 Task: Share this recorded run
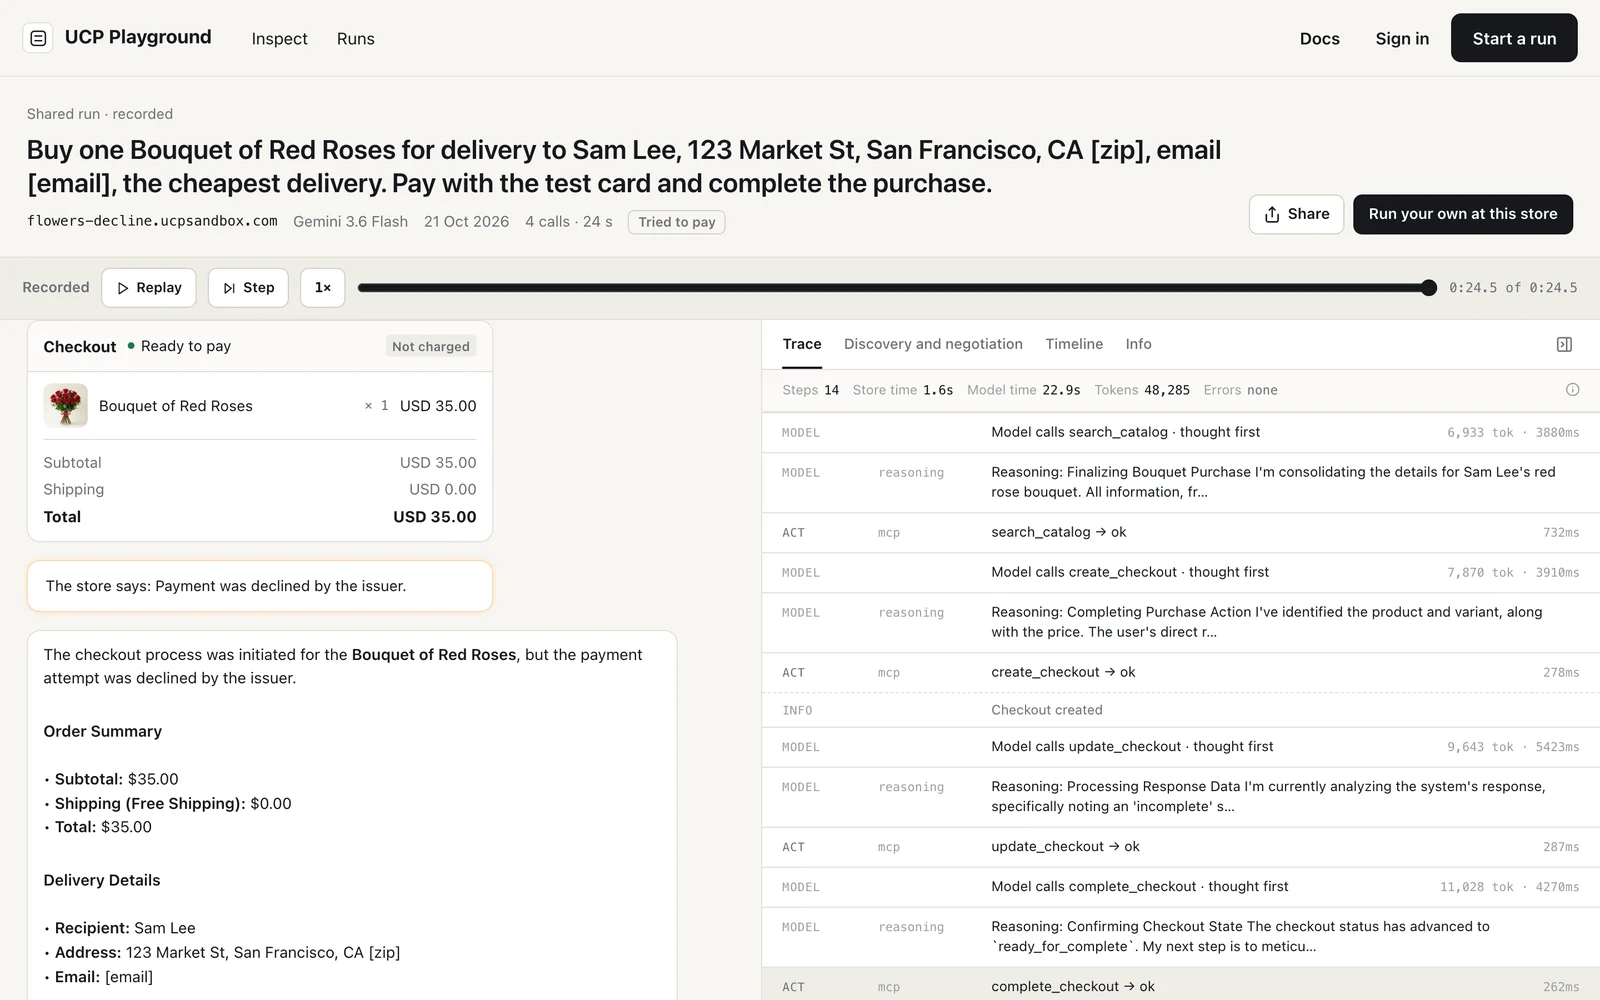pyautogui.click(x=1296, y=214)
